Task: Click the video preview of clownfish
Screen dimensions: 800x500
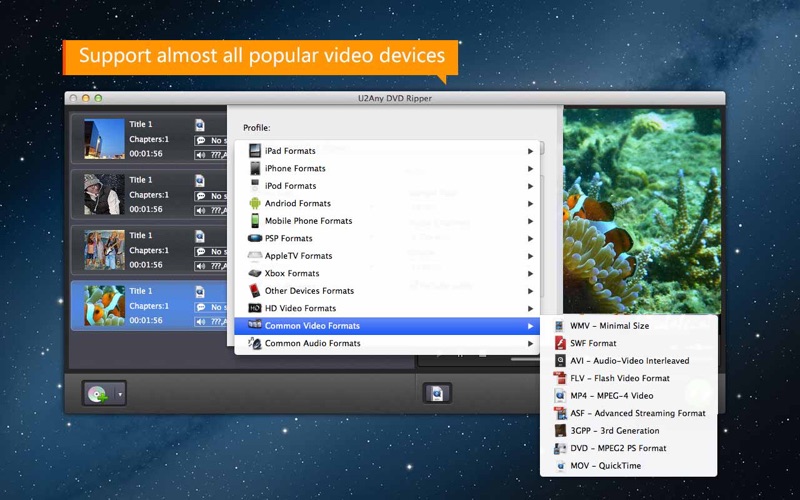Action: coord(642,211)
